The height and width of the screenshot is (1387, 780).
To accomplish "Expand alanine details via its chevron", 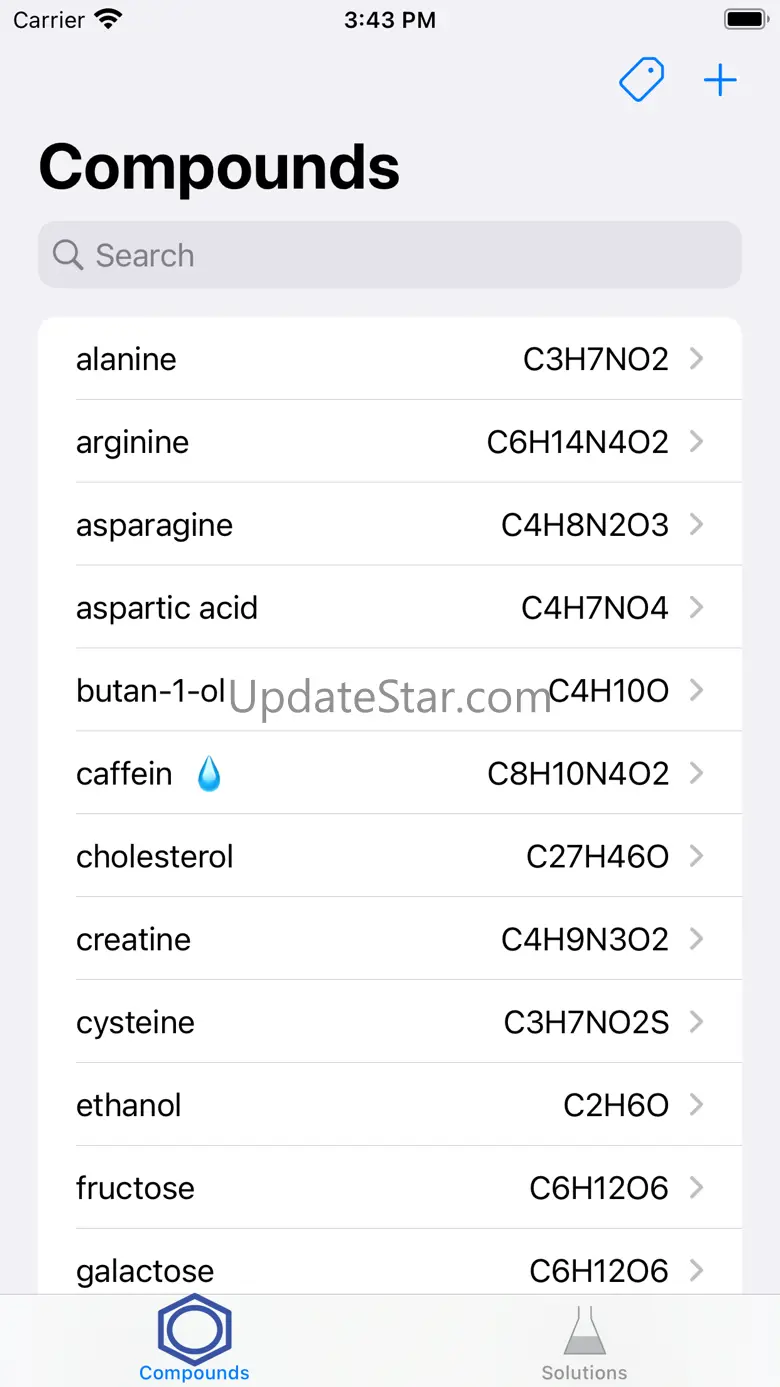I will pyautogui.click(x=697, y=359).
